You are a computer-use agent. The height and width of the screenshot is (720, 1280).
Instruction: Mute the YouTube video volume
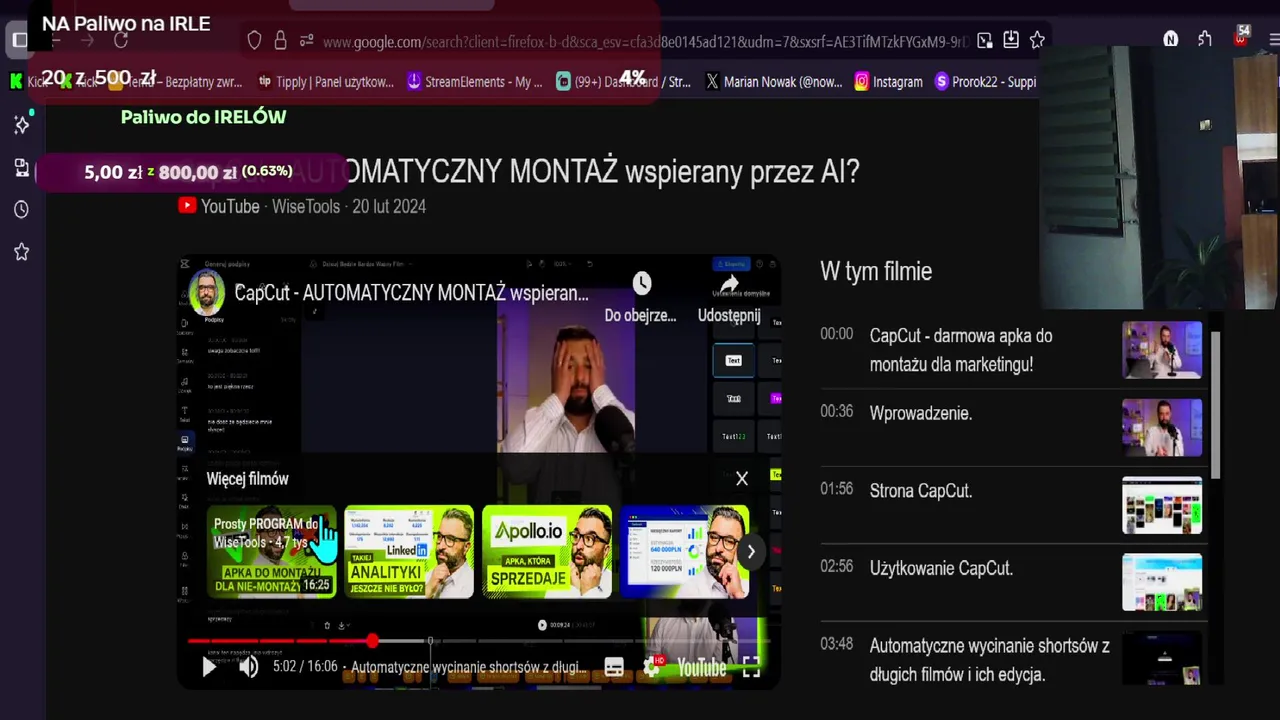click(248, 667)
